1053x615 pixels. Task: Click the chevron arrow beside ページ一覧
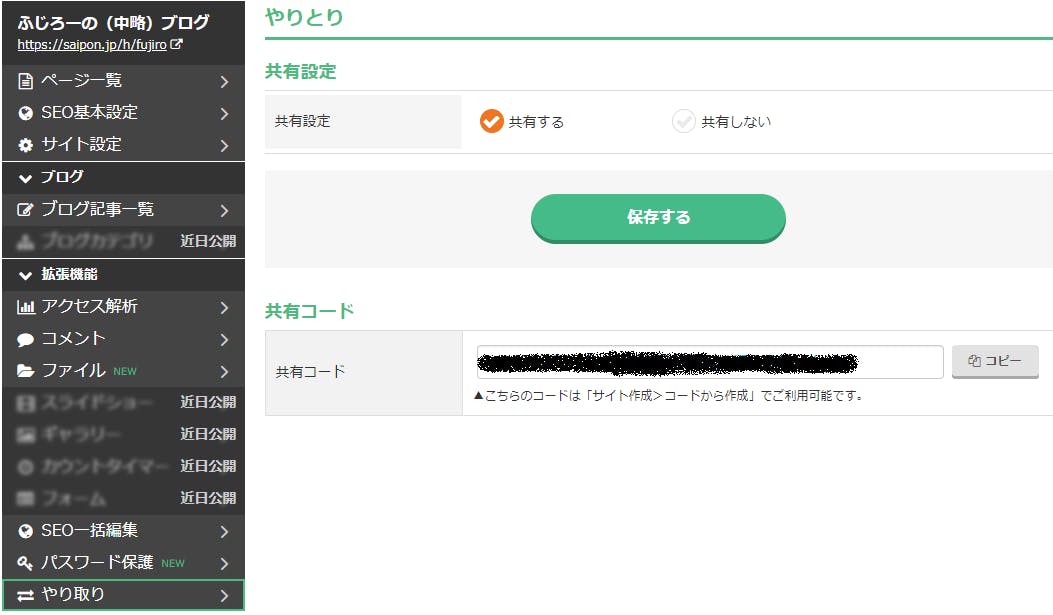(225, 81)
